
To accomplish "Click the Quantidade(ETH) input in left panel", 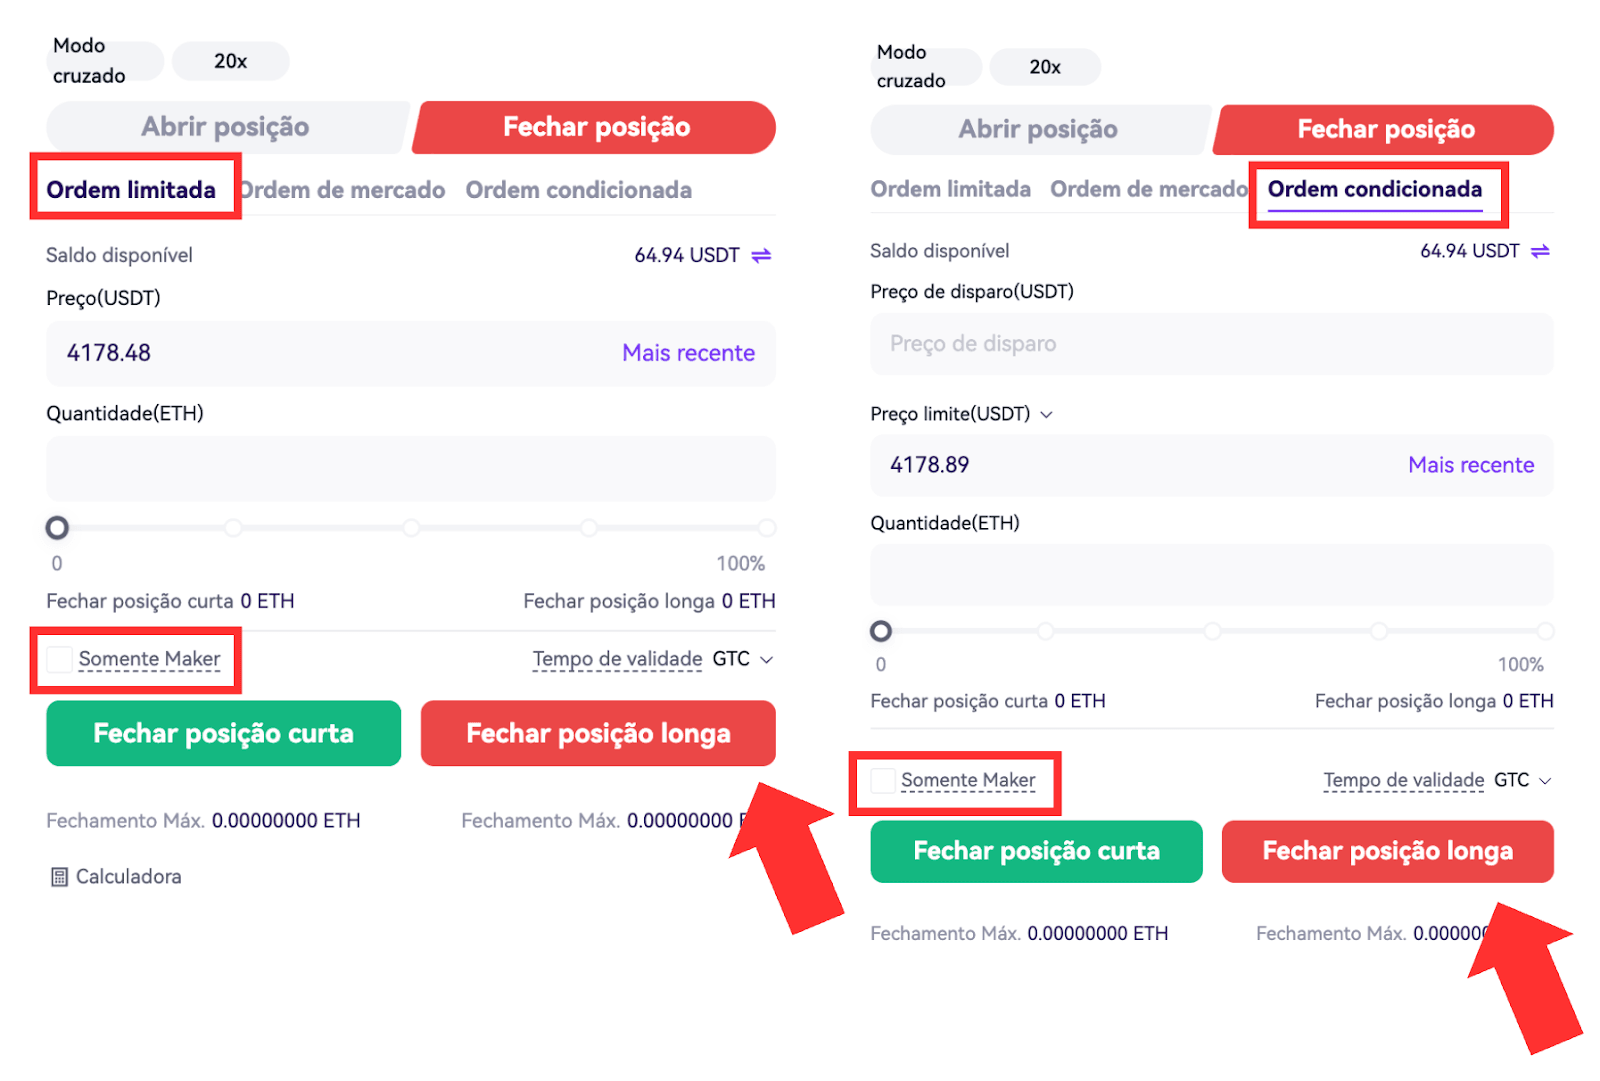I will coord(410,469).
